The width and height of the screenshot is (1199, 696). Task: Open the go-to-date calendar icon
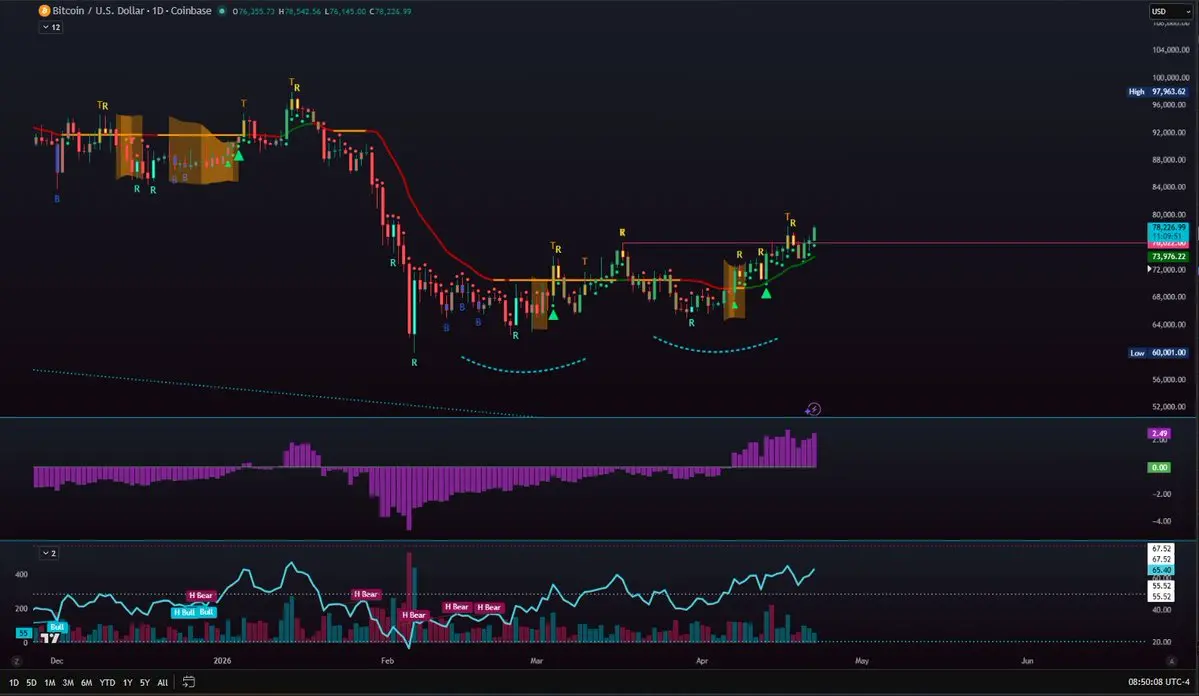pos(189,681)
